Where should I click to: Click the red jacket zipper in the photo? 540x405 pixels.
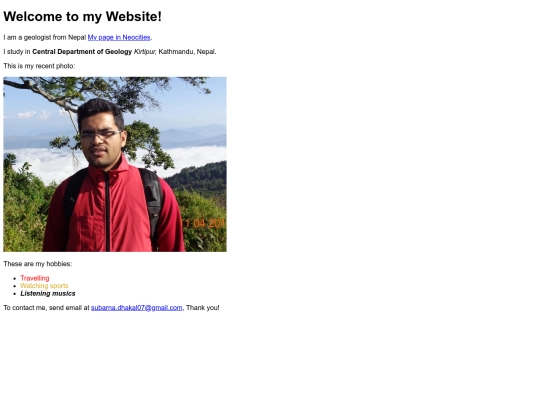click(x=107, y=210)
